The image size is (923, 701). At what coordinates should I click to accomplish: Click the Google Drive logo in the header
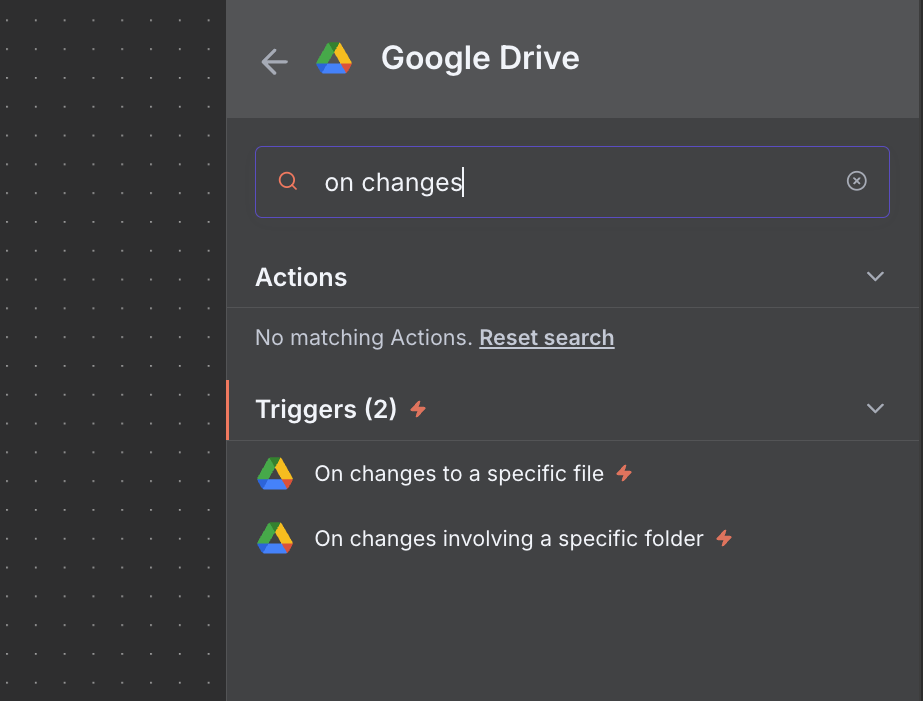coord(334,59)
